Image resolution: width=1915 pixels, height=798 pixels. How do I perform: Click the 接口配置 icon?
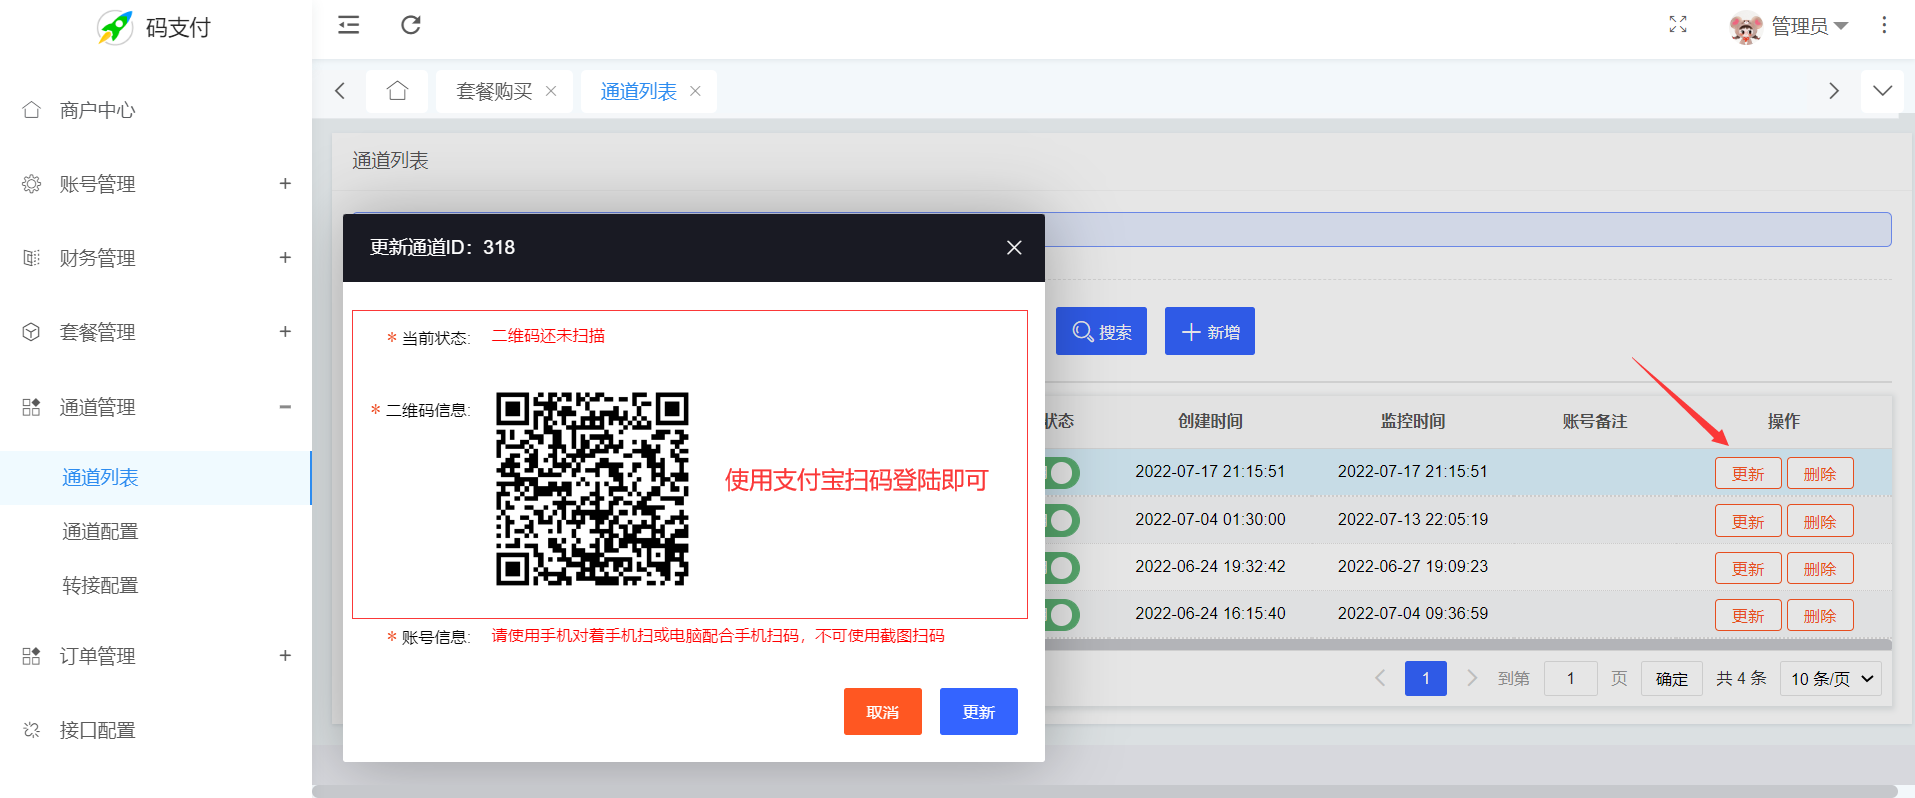[32, 730]
